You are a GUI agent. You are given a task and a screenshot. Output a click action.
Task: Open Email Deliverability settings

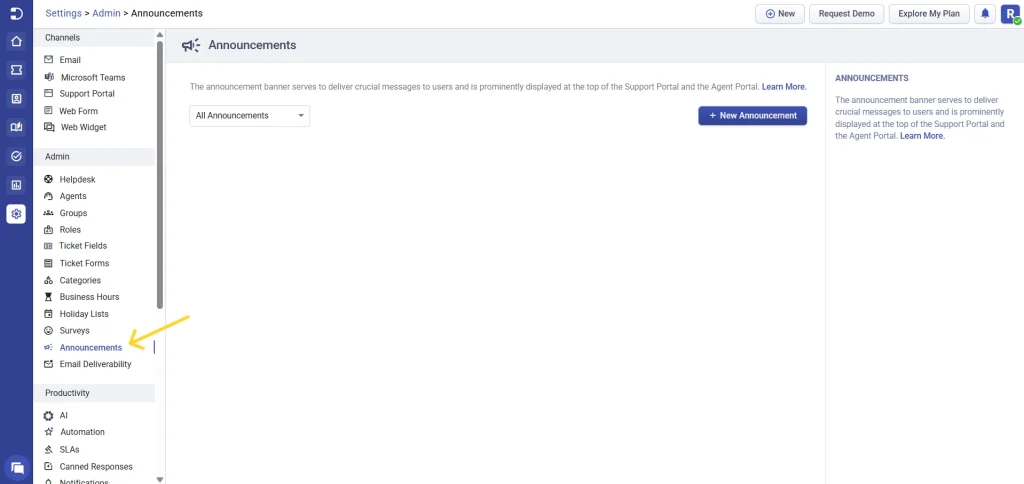pyautogui.click(x=95, y=364)
